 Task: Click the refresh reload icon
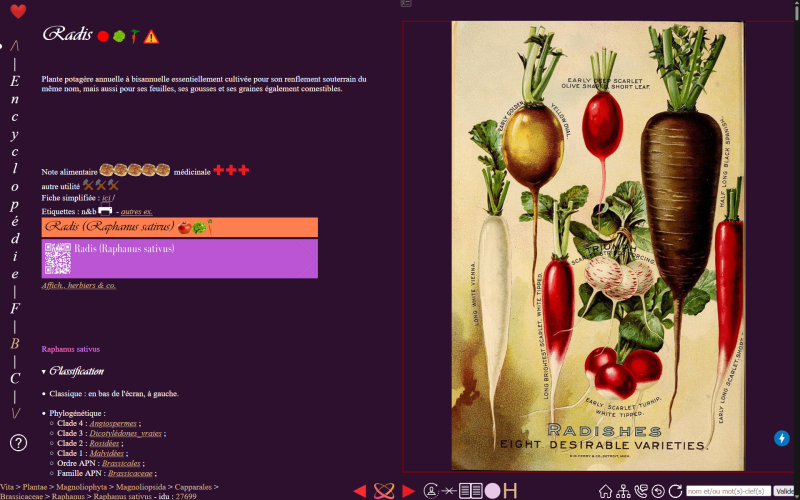[x=676, y=491]
